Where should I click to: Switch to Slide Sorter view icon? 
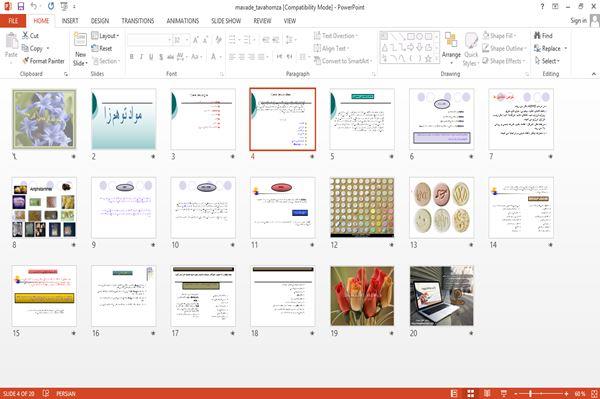click(x=471, y=393)
